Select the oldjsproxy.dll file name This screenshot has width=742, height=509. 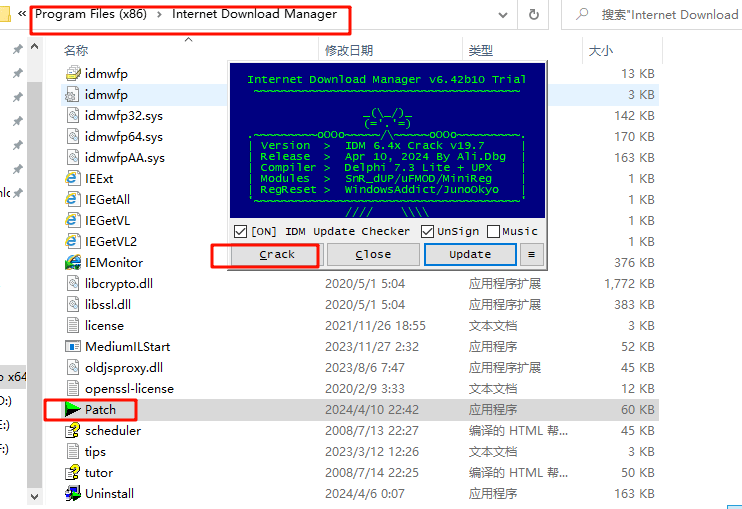(x=124, y=368)
